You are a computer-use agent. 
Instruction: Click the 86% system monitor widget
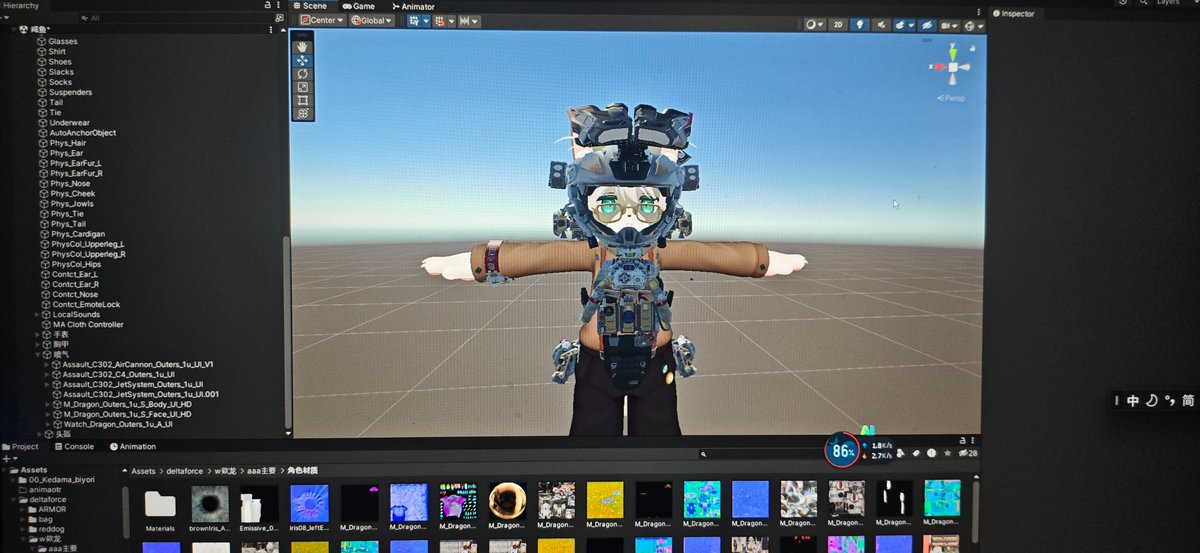coord(843,451)
